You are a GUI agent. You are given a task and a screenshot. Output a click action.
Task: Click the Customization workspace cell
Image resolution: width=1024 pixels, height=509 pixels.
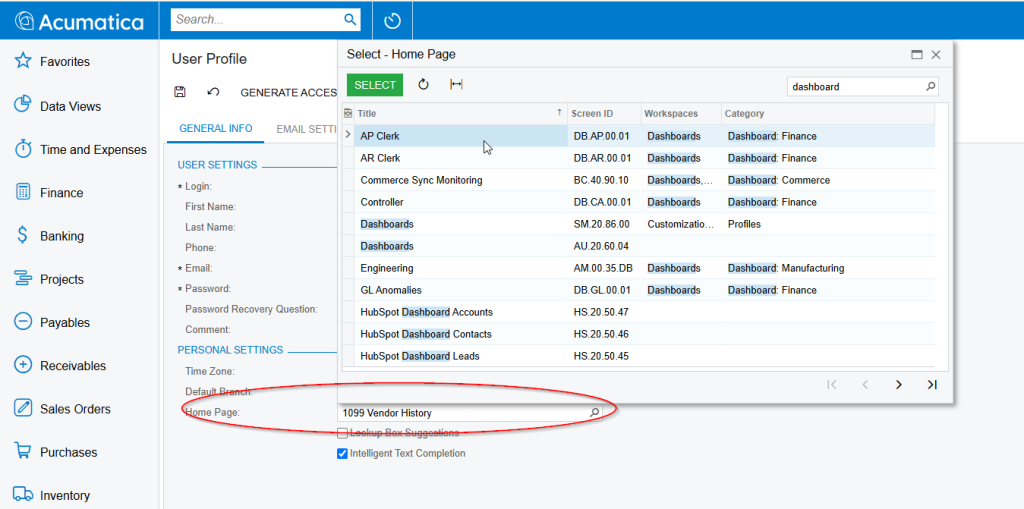click(x=680, y=224)
